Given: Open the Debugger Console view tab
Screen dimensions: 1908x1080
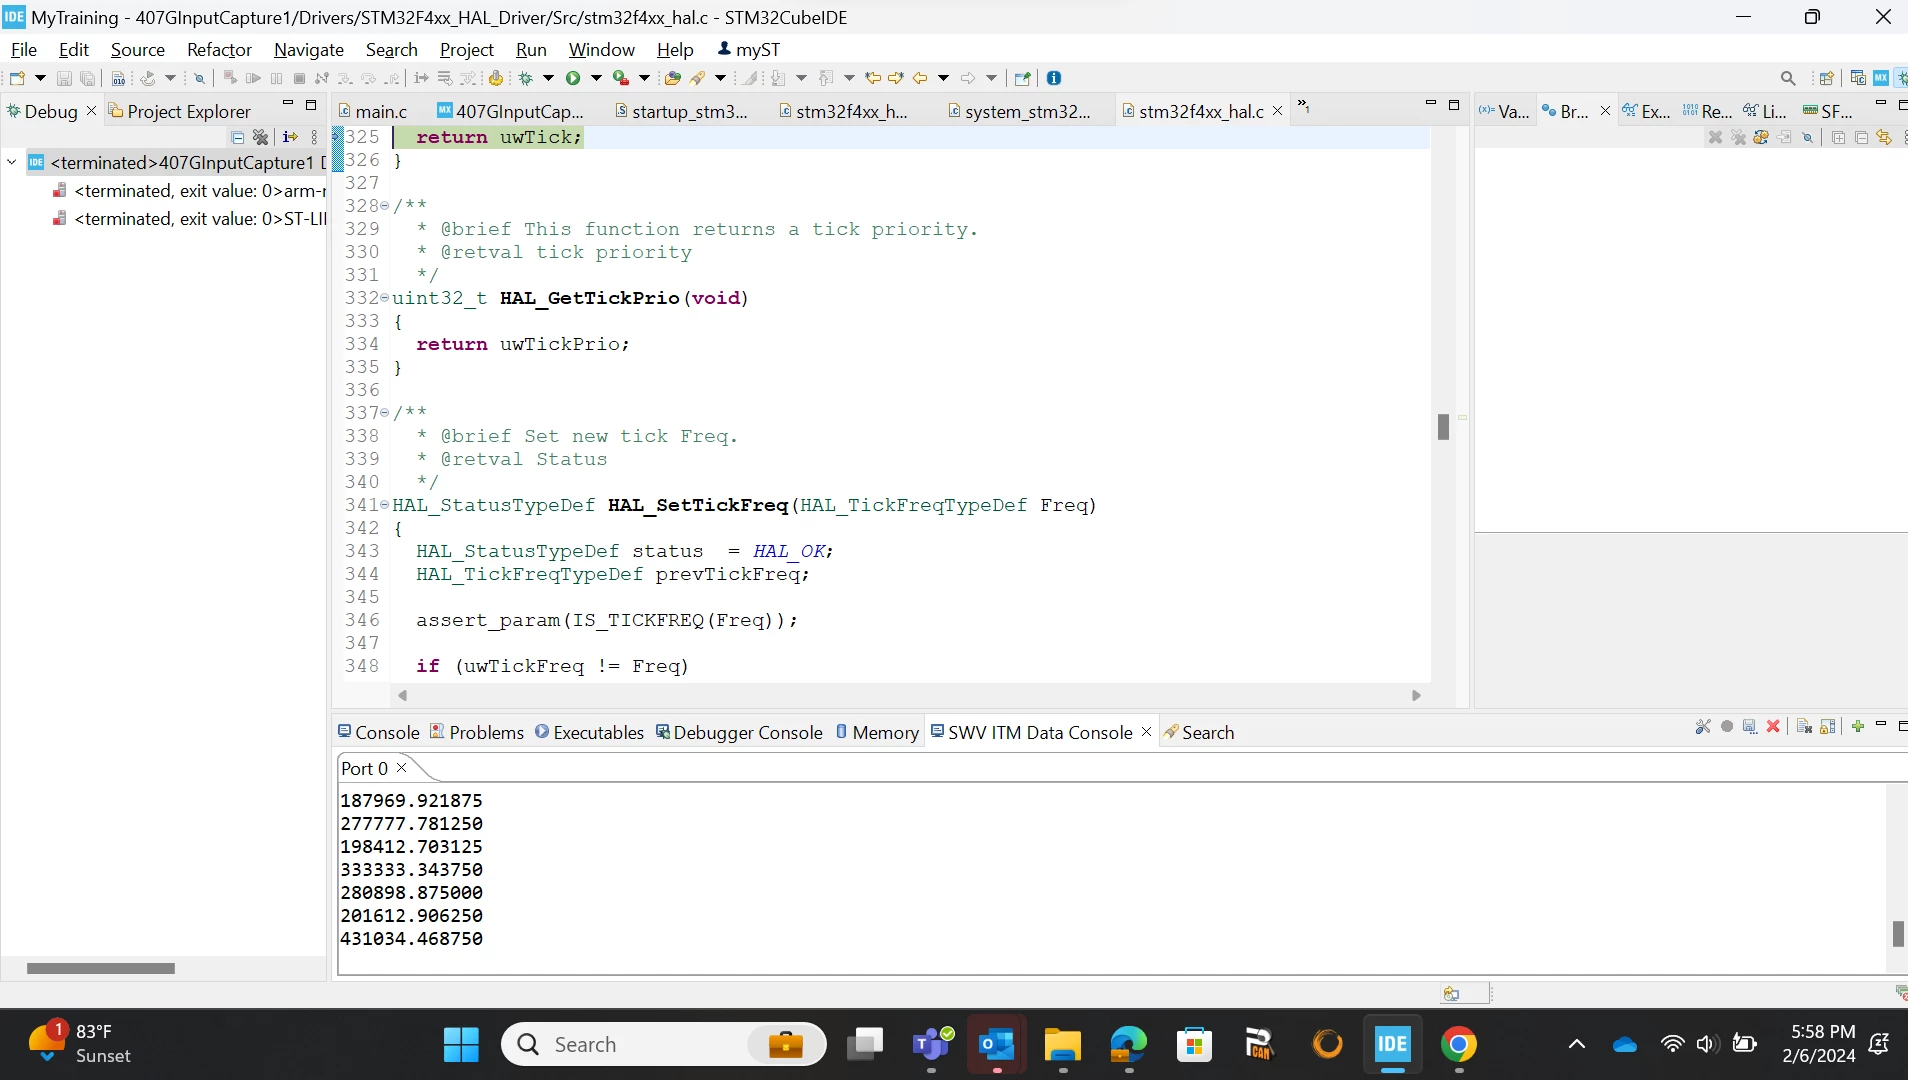Looking at the screenshot, I should point(739,732).
